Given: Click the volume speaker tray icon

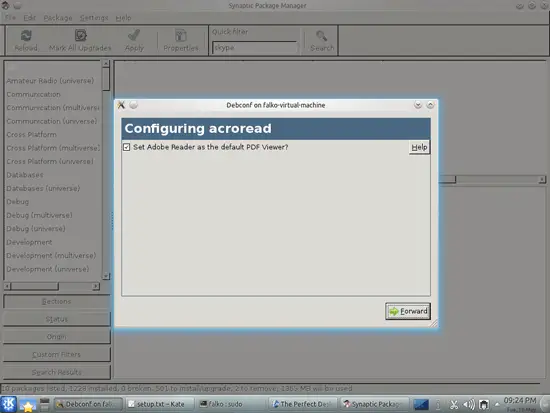Looking at the screenshot, I should click(469, 405).
